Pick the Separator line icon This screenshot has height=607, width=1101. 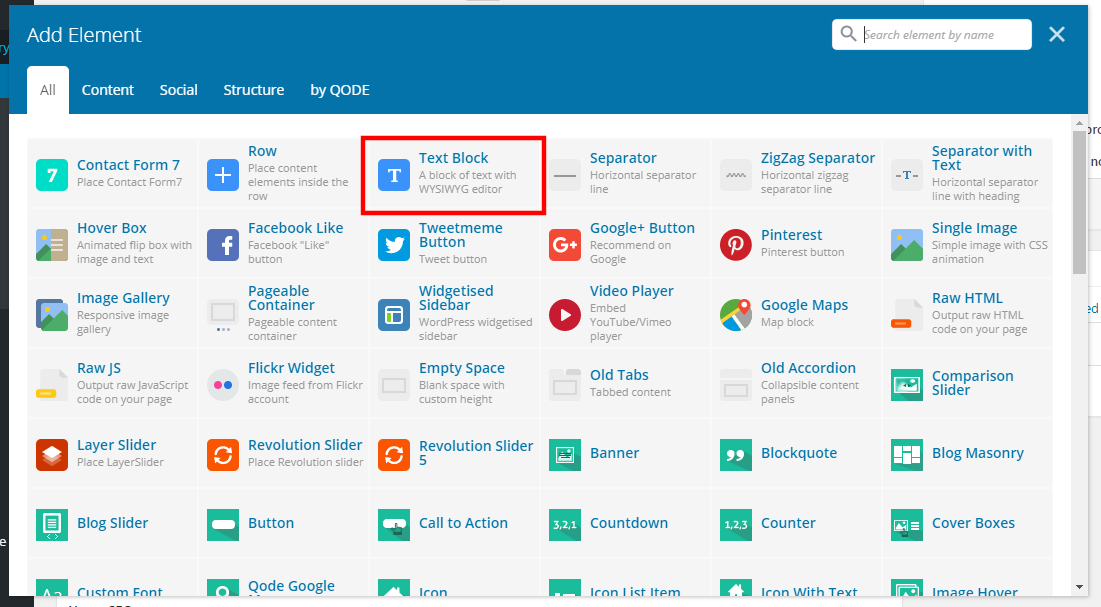click(x=565, y=175)
